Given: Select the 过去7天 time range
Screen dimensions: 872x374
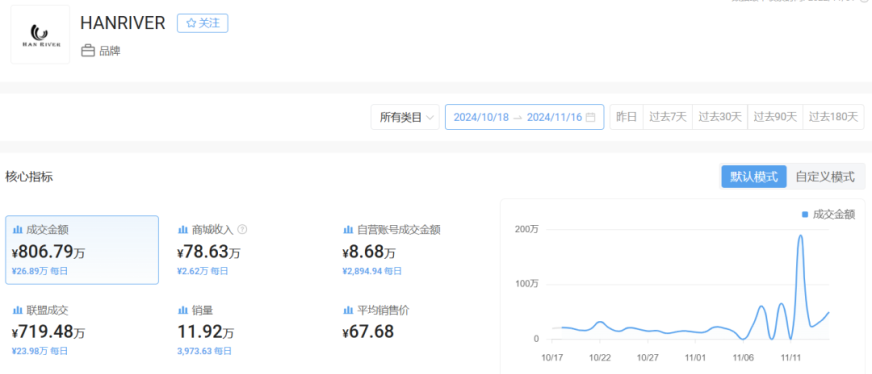Looking at the screenshot, I should 668,117.
